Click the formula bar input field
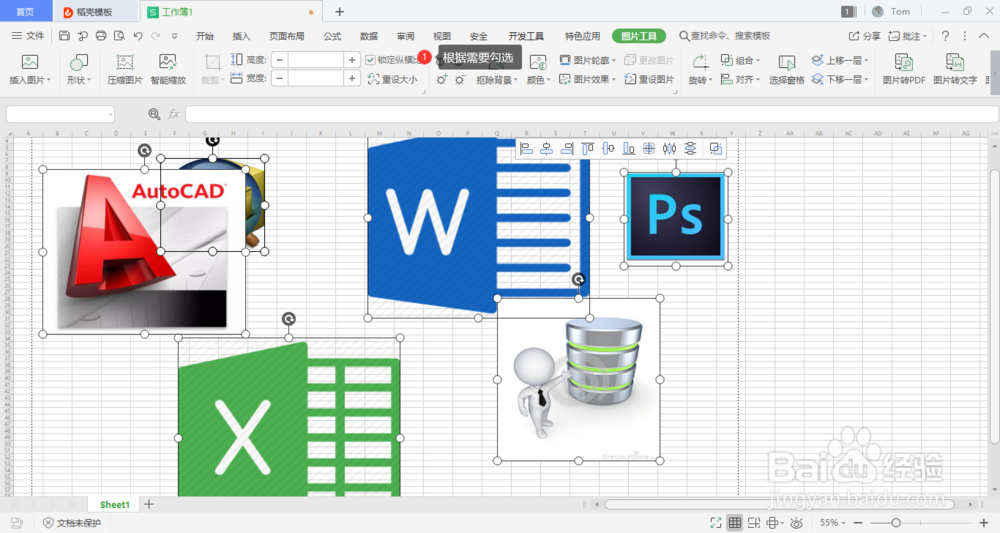This screenshot has height=533, width=1000. pos(591,114)
